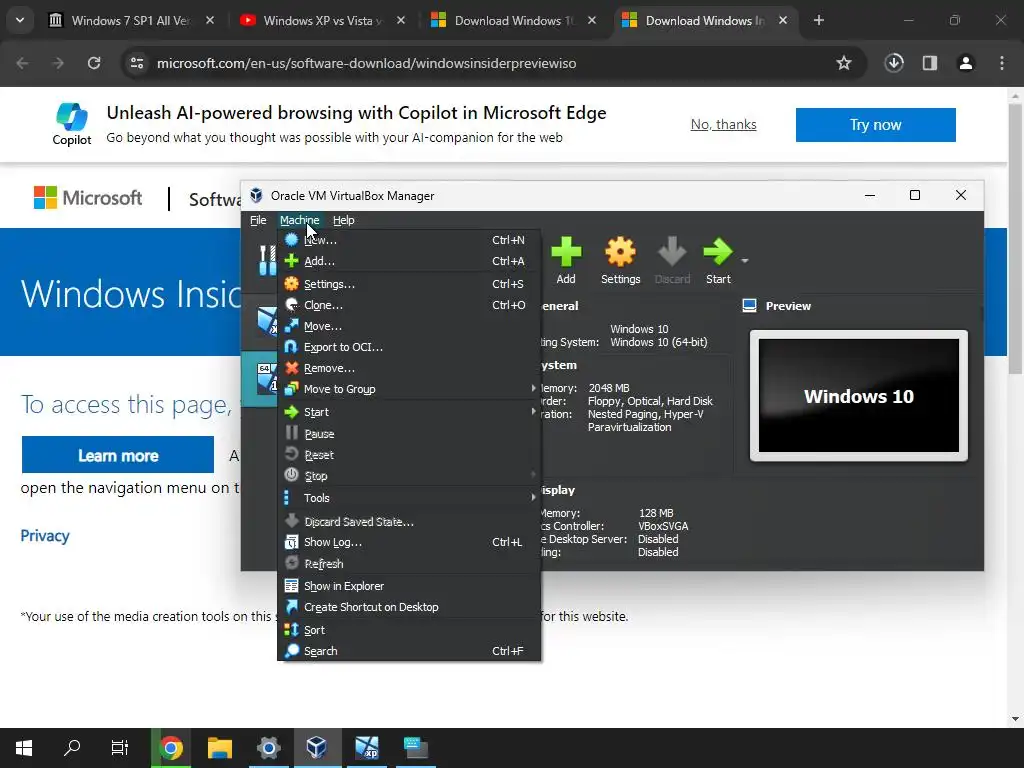Click the Chrome taskbar icon
The width and height of the screenshot is (1024, 768).
pyautogui.click(x=171, y=748)
